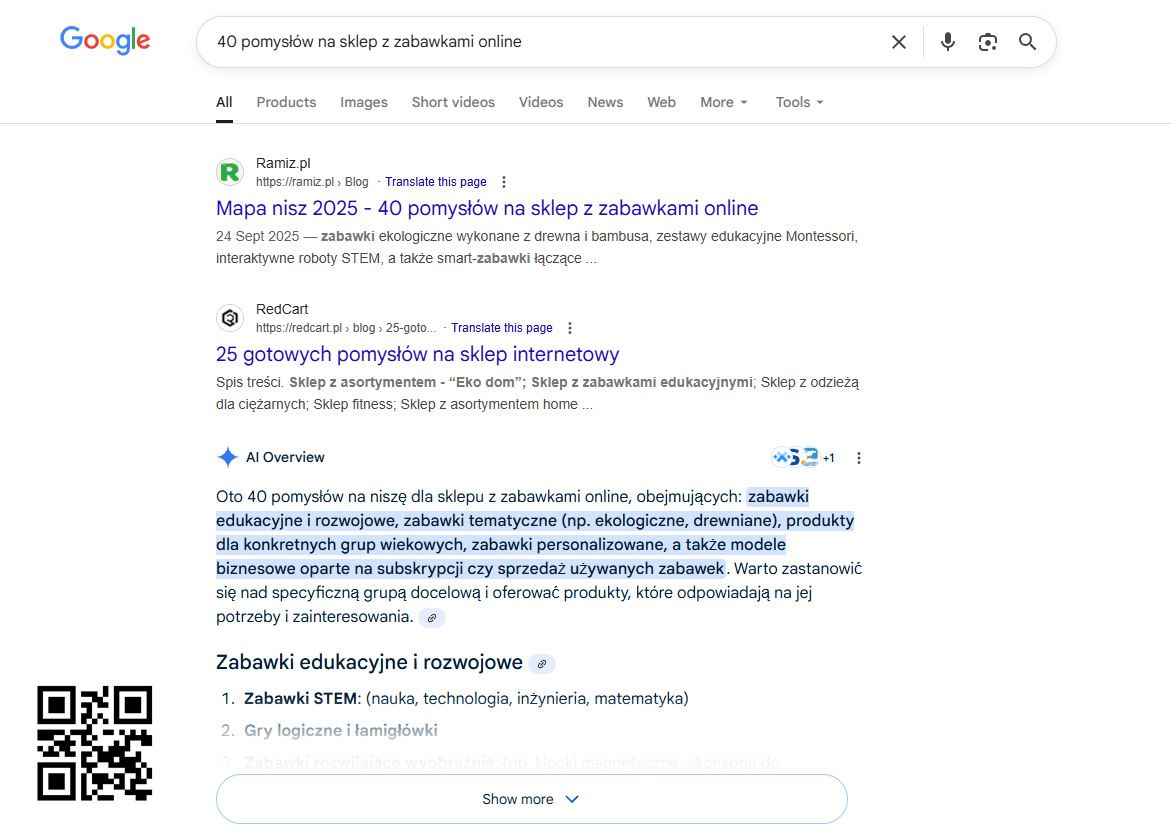Start voice search with microphone
1171x839 pixels.
[x=948, y=42]
